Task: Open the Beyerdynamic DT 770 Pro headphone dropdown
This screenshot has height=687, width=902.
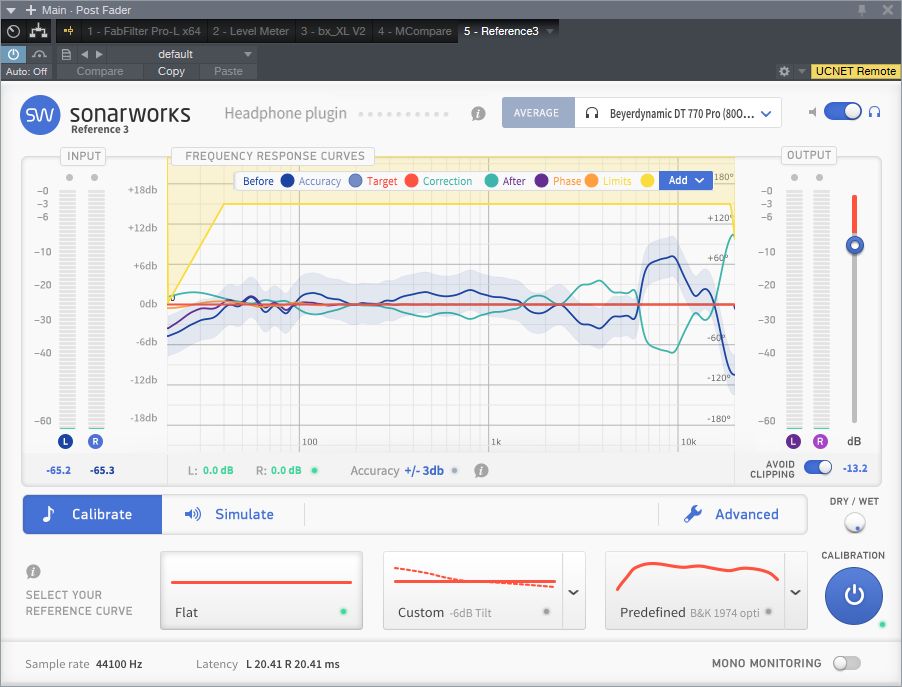Action: coord(678,113)
